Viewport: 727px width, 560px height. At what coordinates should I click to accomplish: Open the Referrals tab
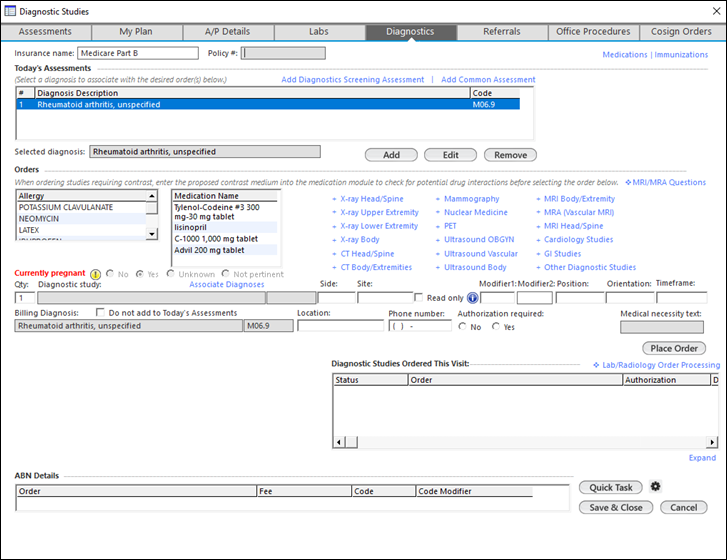(502, 32)
